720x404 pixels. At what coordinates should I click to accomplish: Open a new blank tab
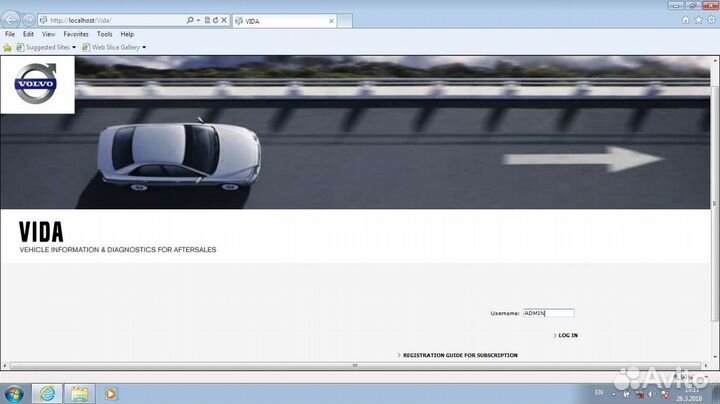[345, 21]
